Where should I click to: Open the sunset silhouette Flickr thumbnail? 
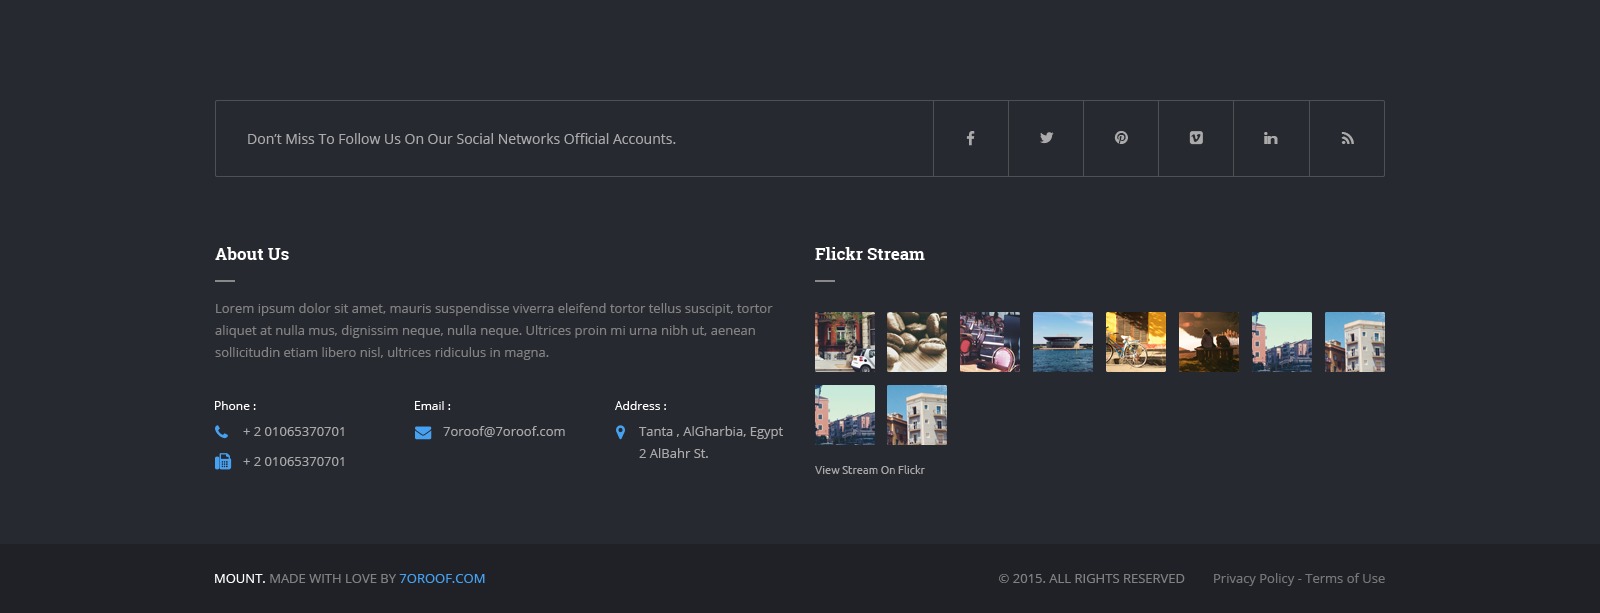(x=1209, y=342)
